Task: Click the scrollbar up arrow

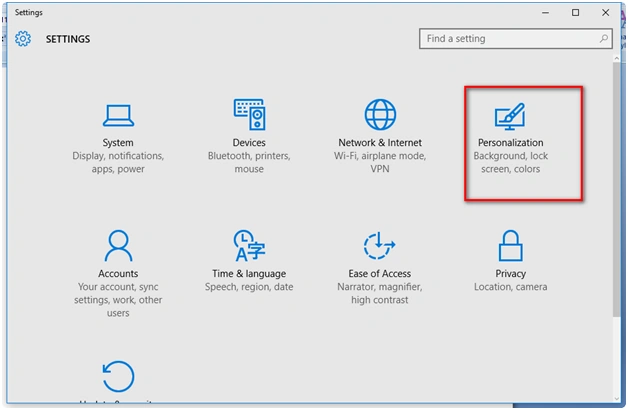Action: coord(616,58)
